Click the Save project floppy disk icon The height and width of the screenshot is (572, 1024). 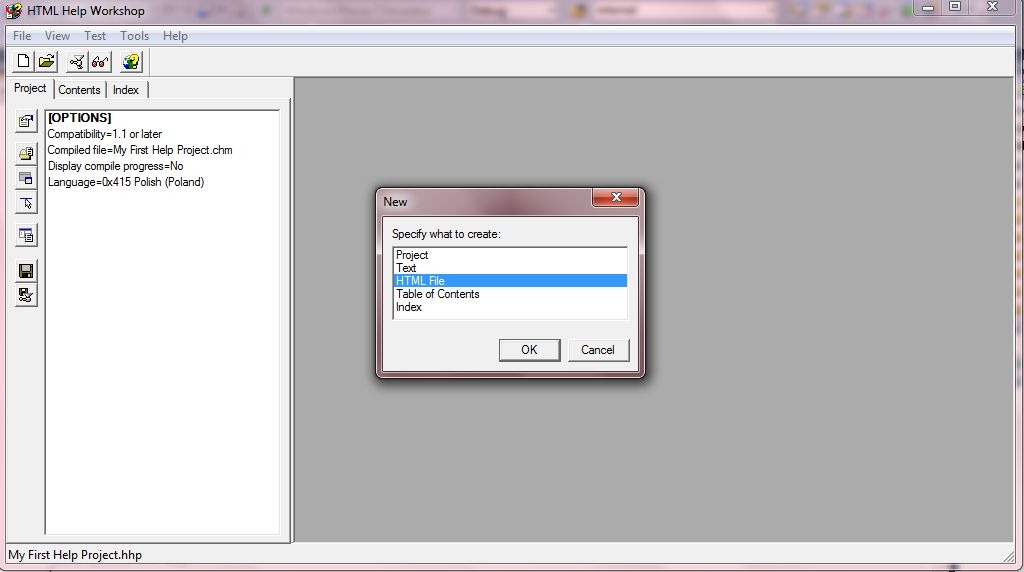click(x=26, y=271)
